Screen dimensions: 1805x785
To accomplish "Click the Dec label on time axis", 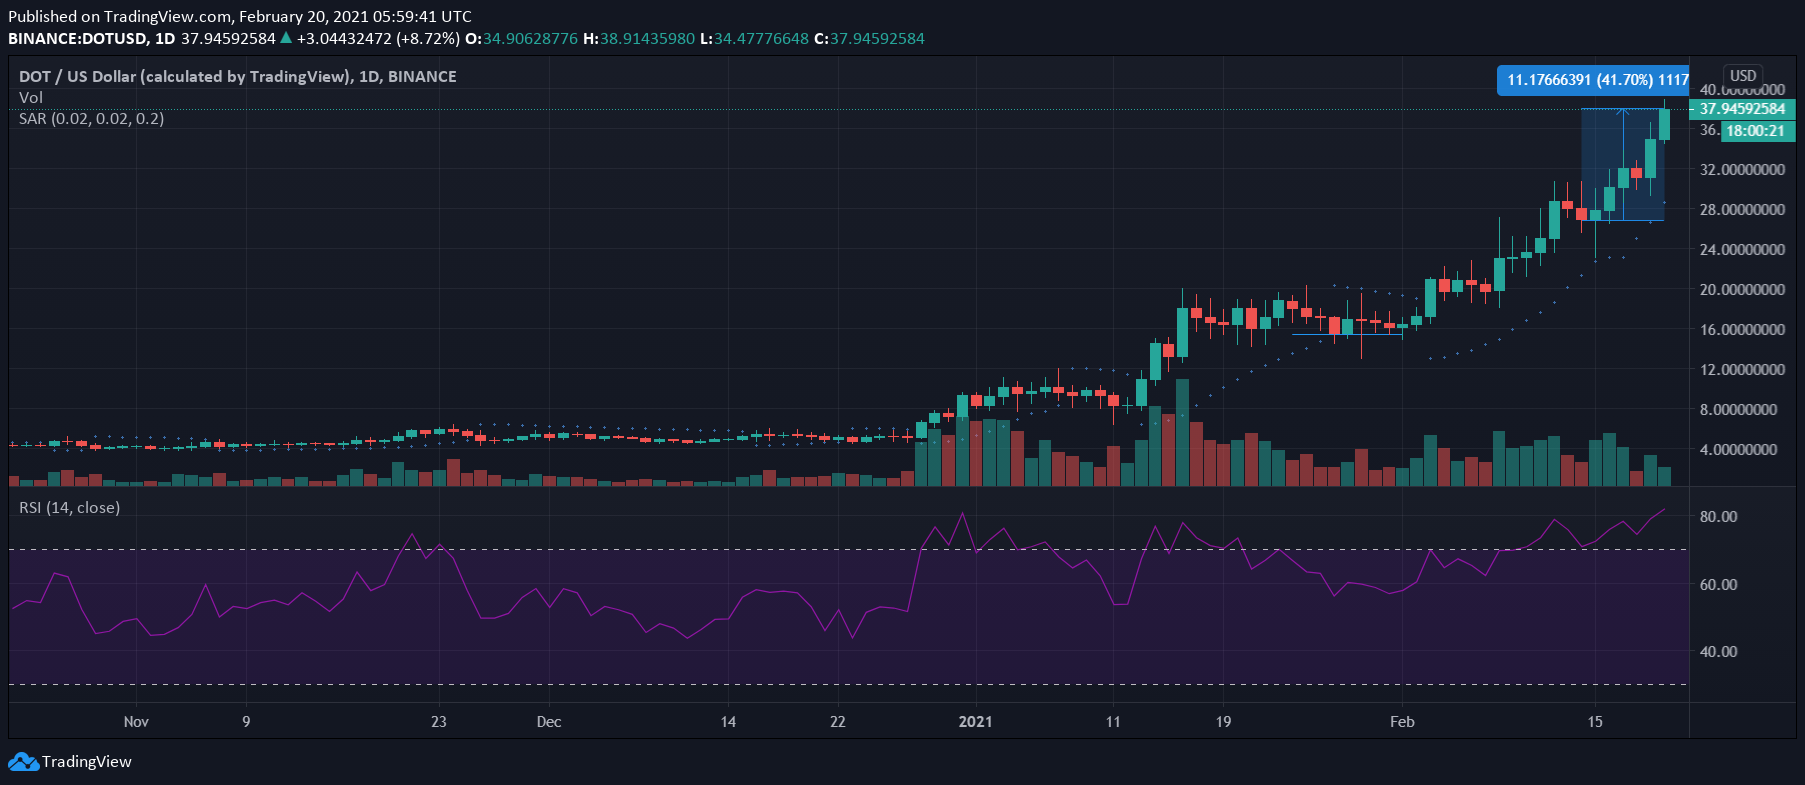I will [x=549, y=722].
